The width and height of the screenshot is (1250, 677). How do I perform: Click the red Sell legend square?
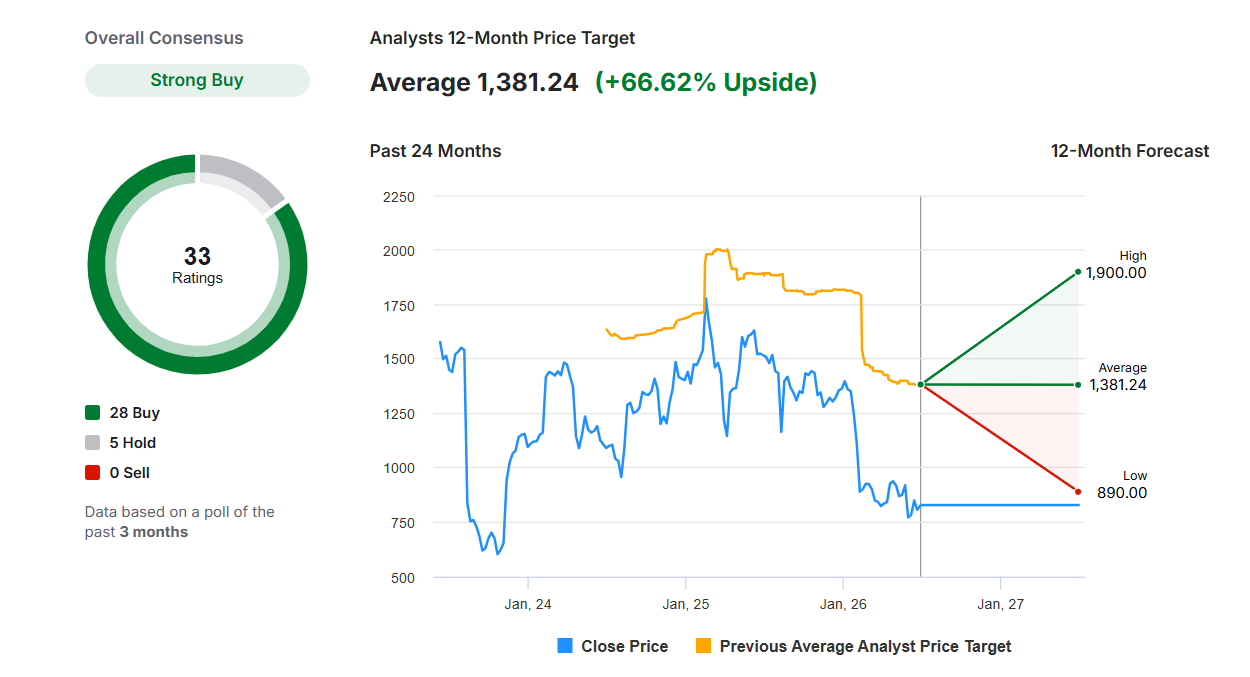click(x=93, y=473)
